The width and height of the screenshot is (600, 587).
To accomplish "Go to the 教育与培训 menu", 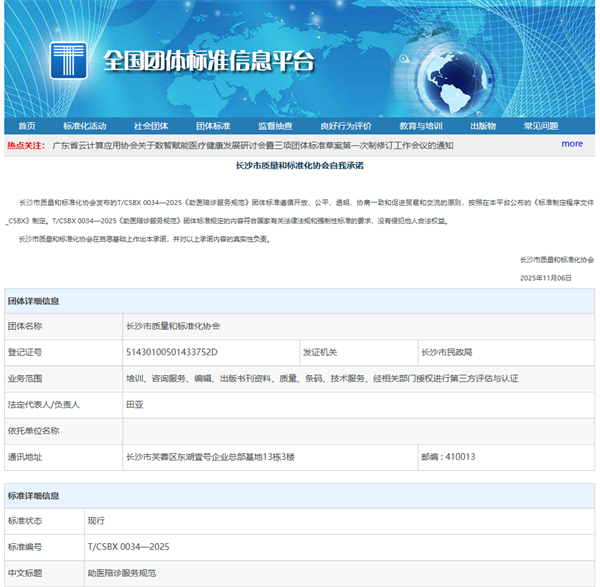I will pos(421,126).
